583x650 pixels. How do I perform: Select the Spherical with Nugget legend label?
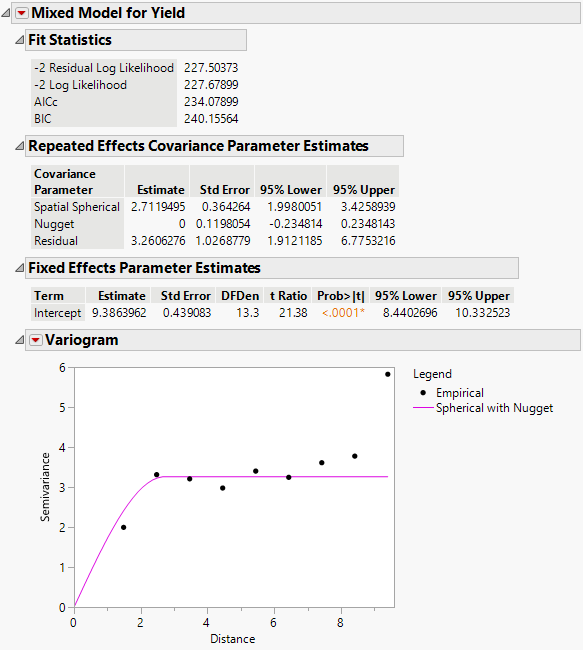494,408
